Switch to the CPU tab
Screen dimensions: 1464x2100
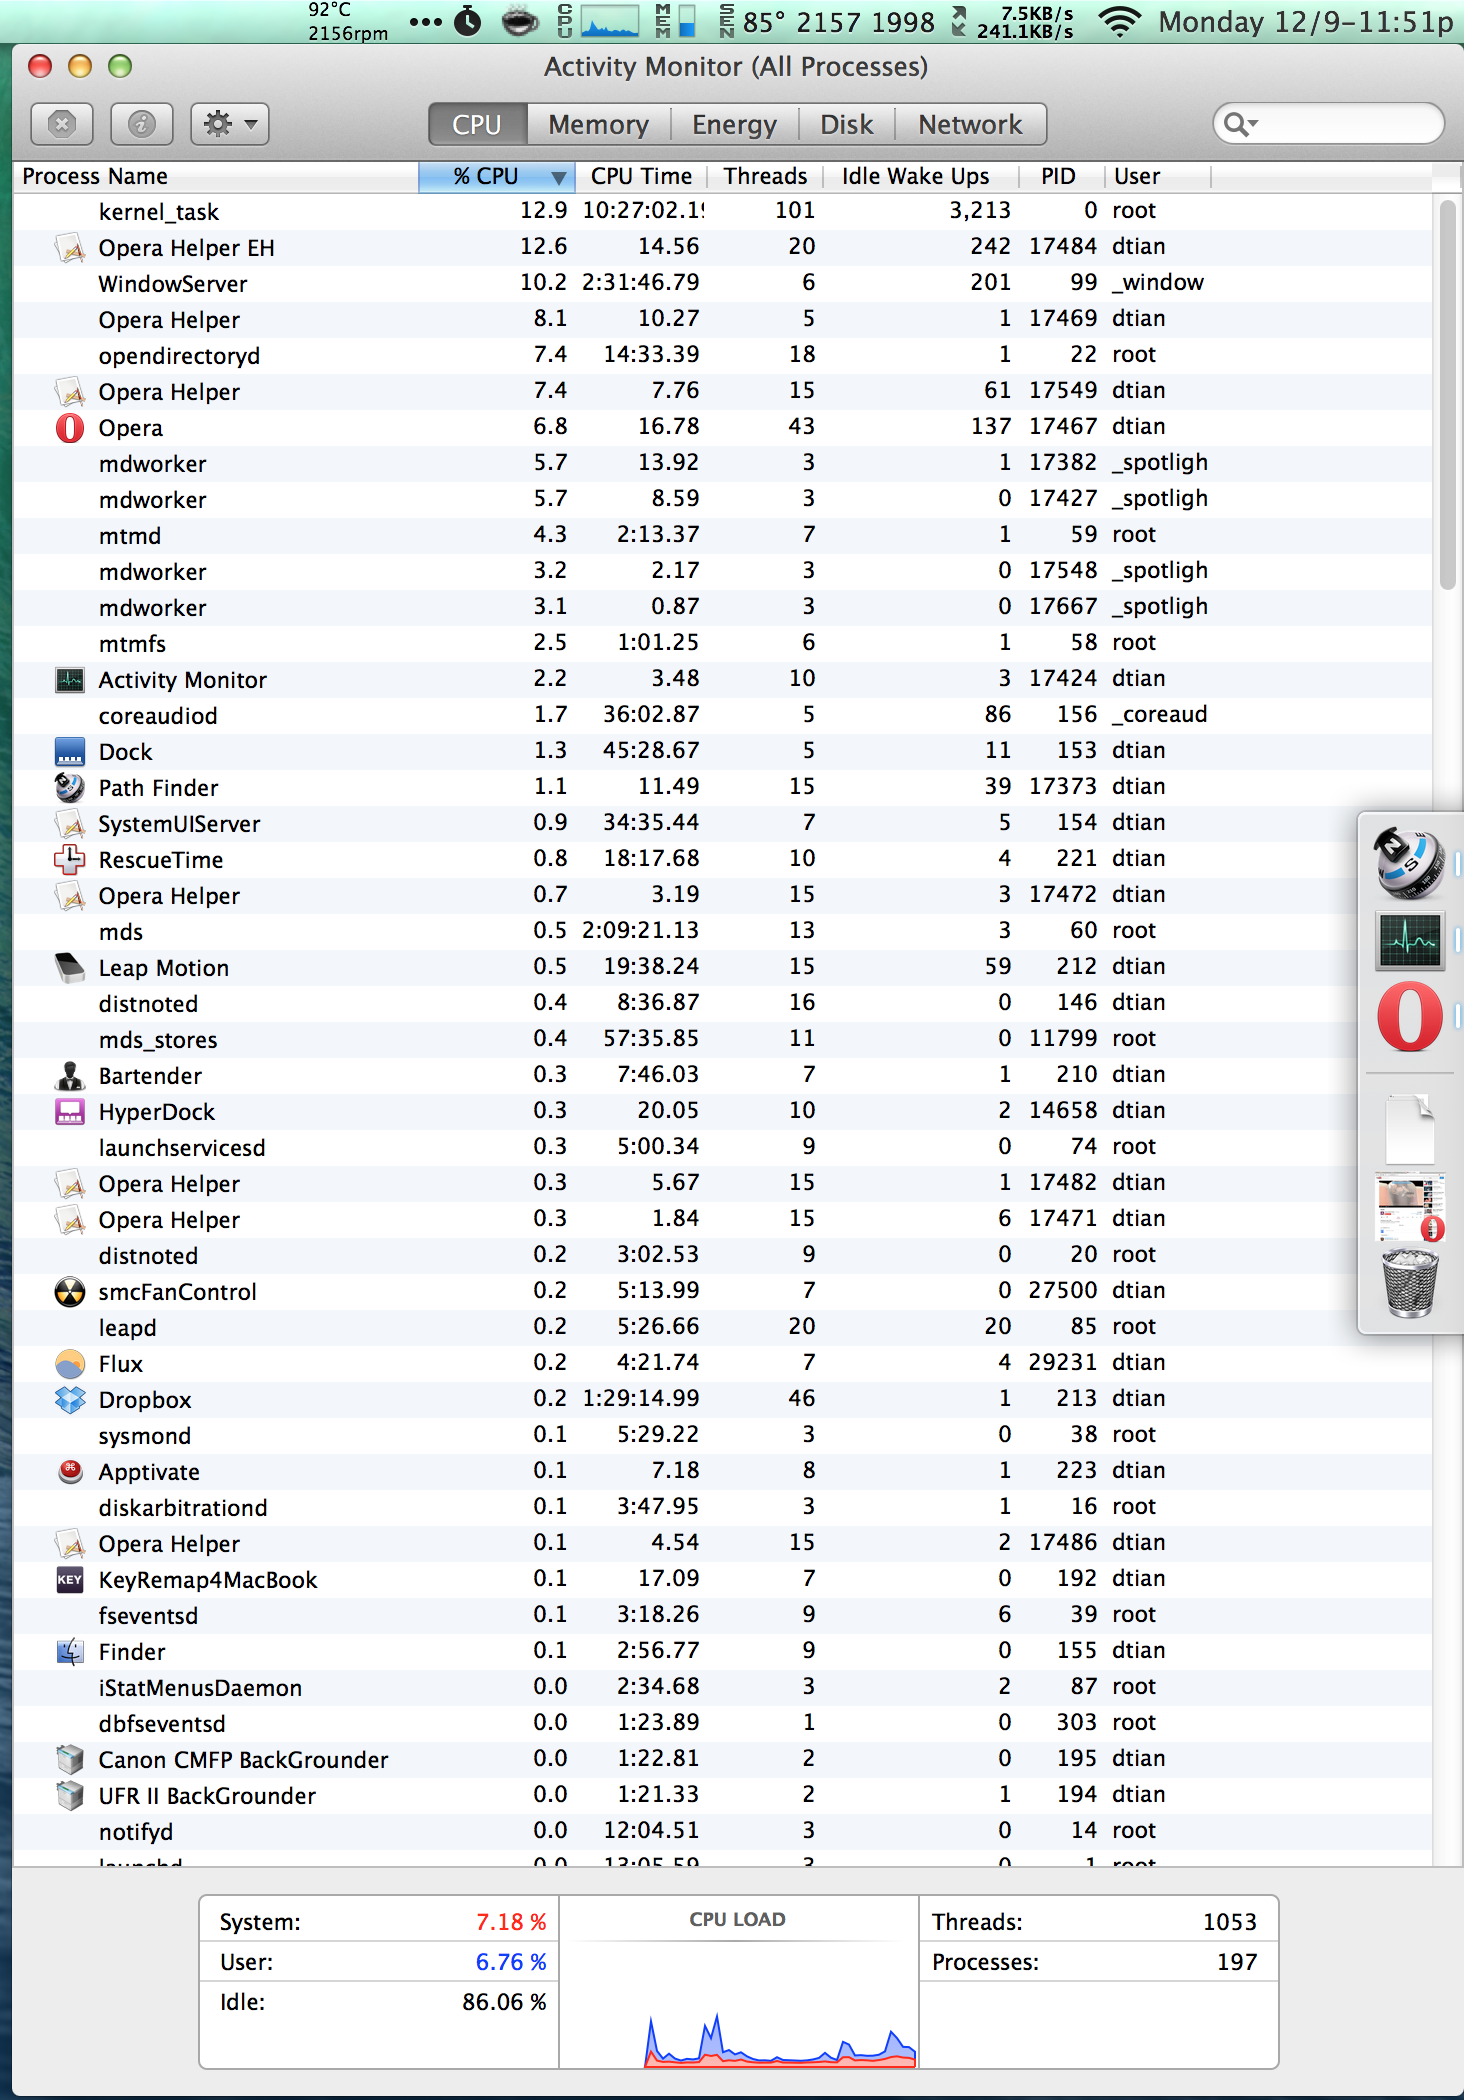pos(477,124)
